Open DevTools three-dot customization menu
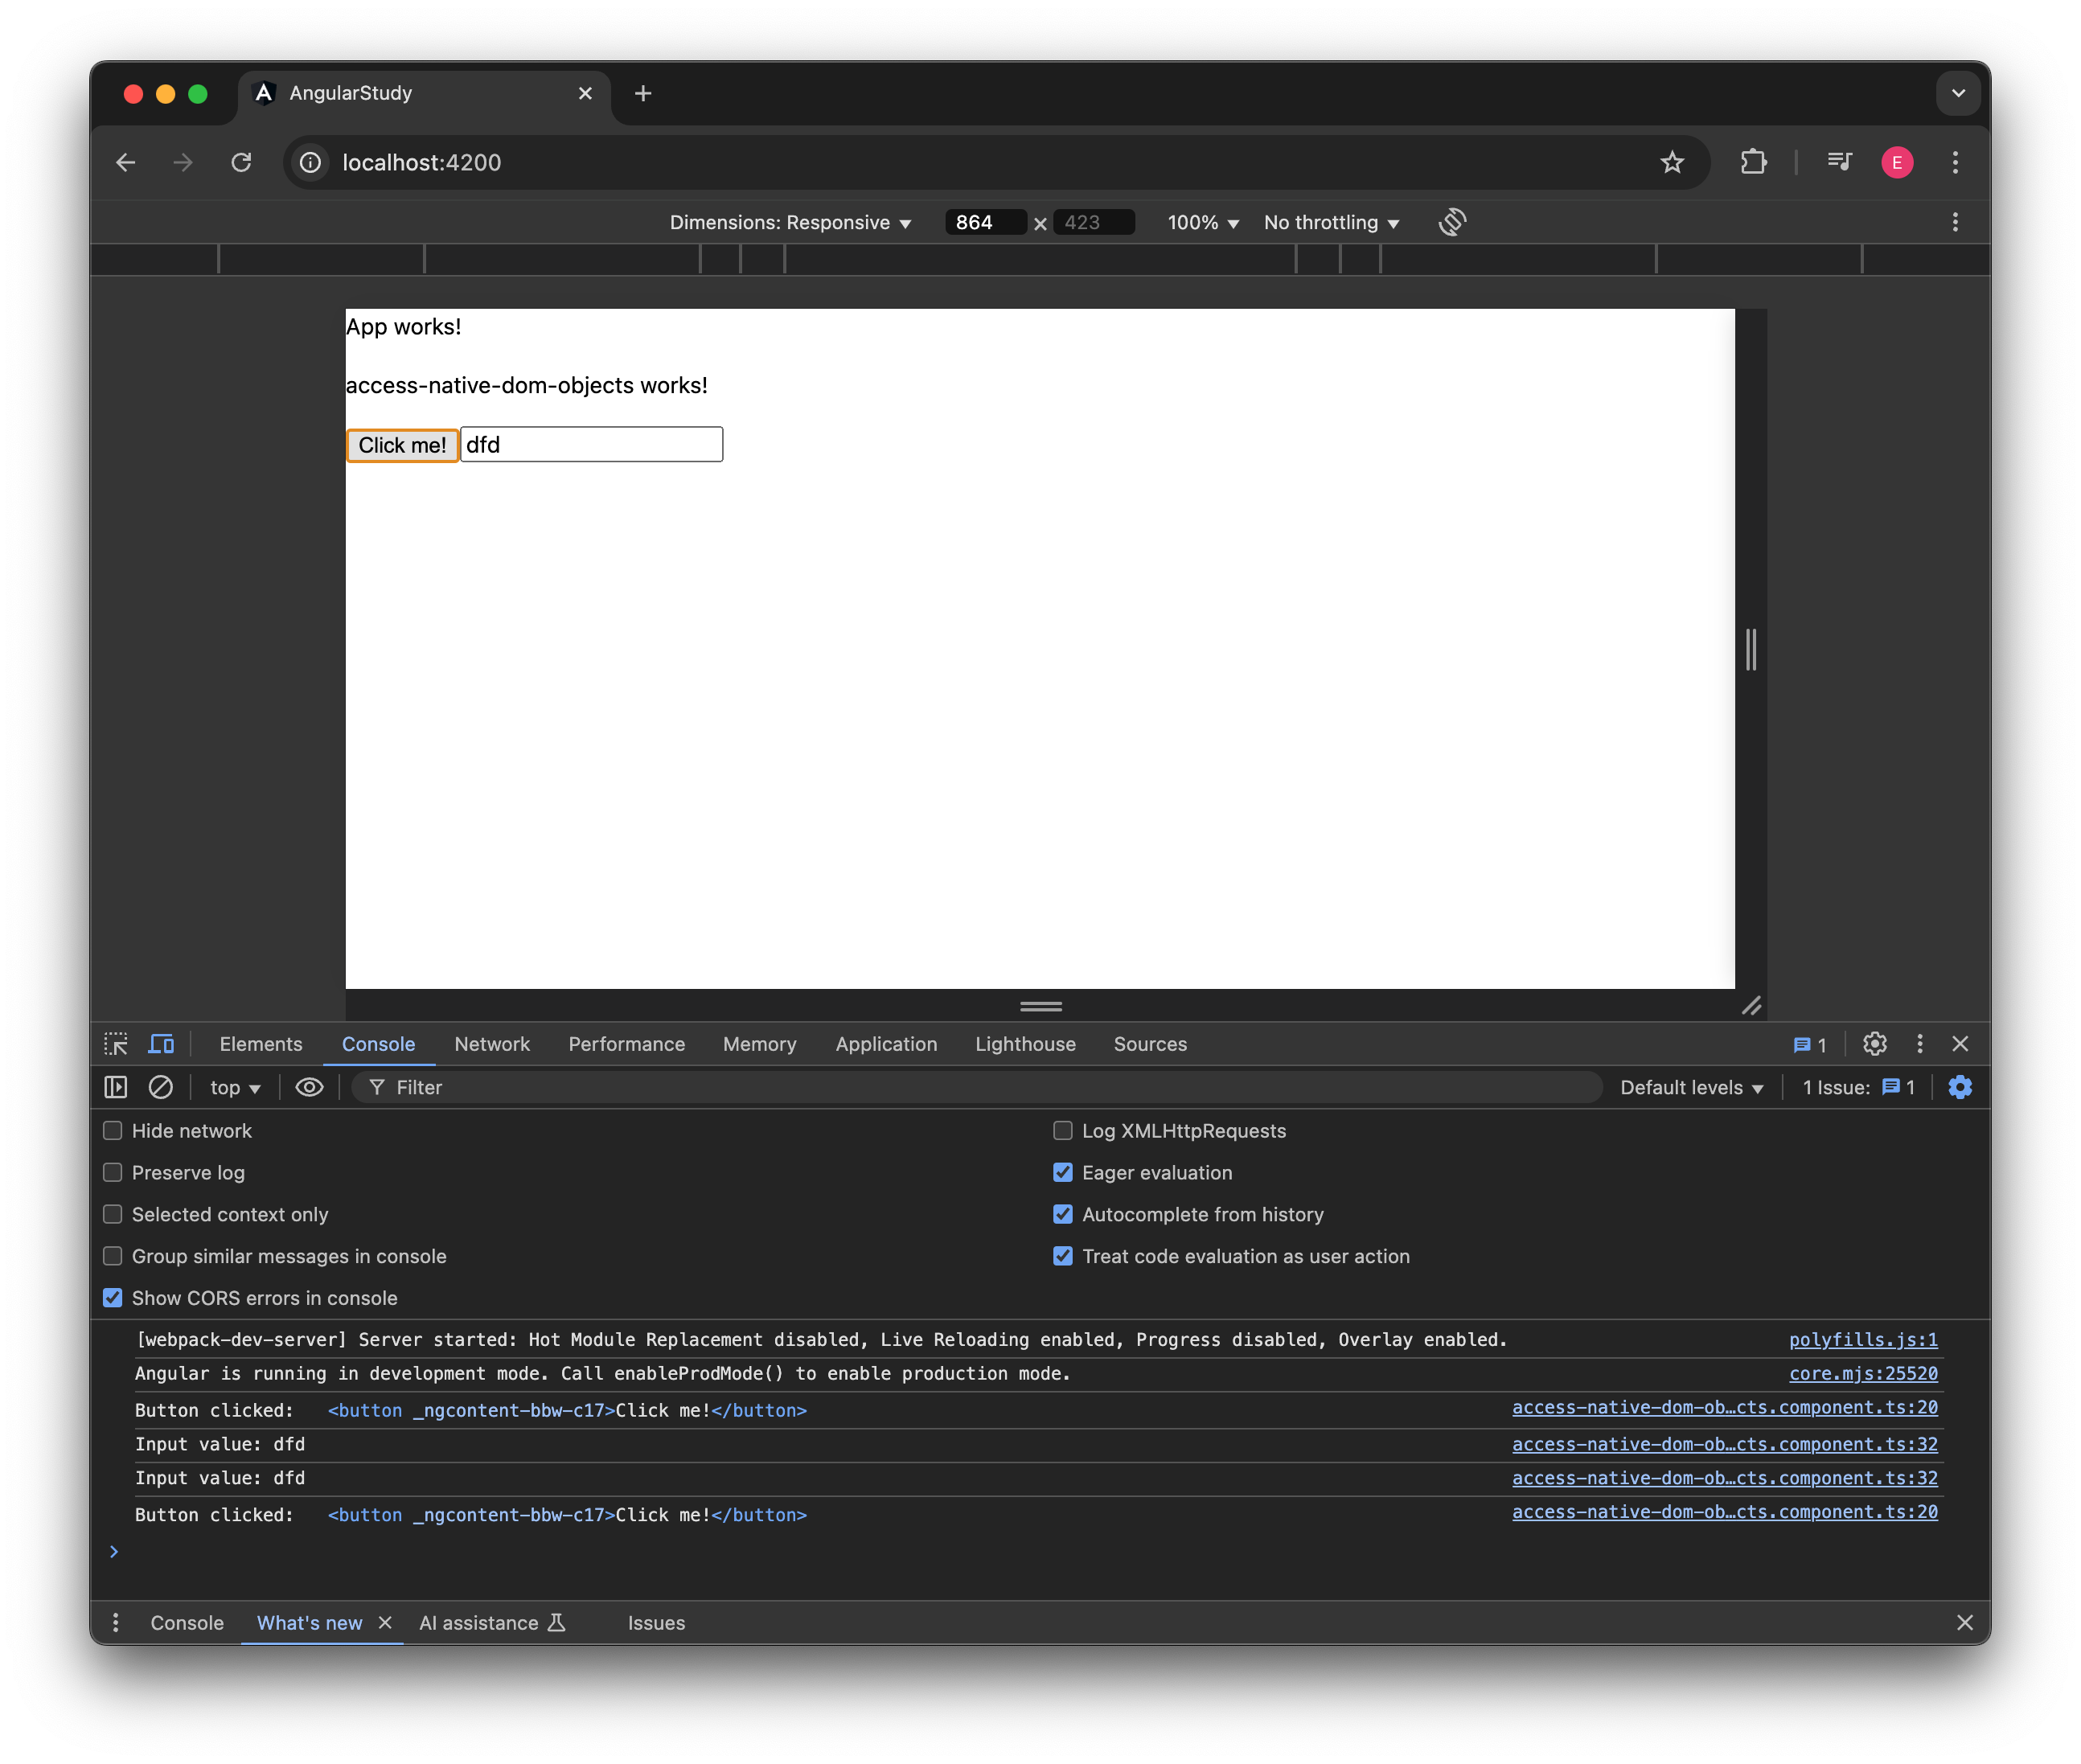The height and width of the screenshot is (1764, 2081). (1919, 1044)
